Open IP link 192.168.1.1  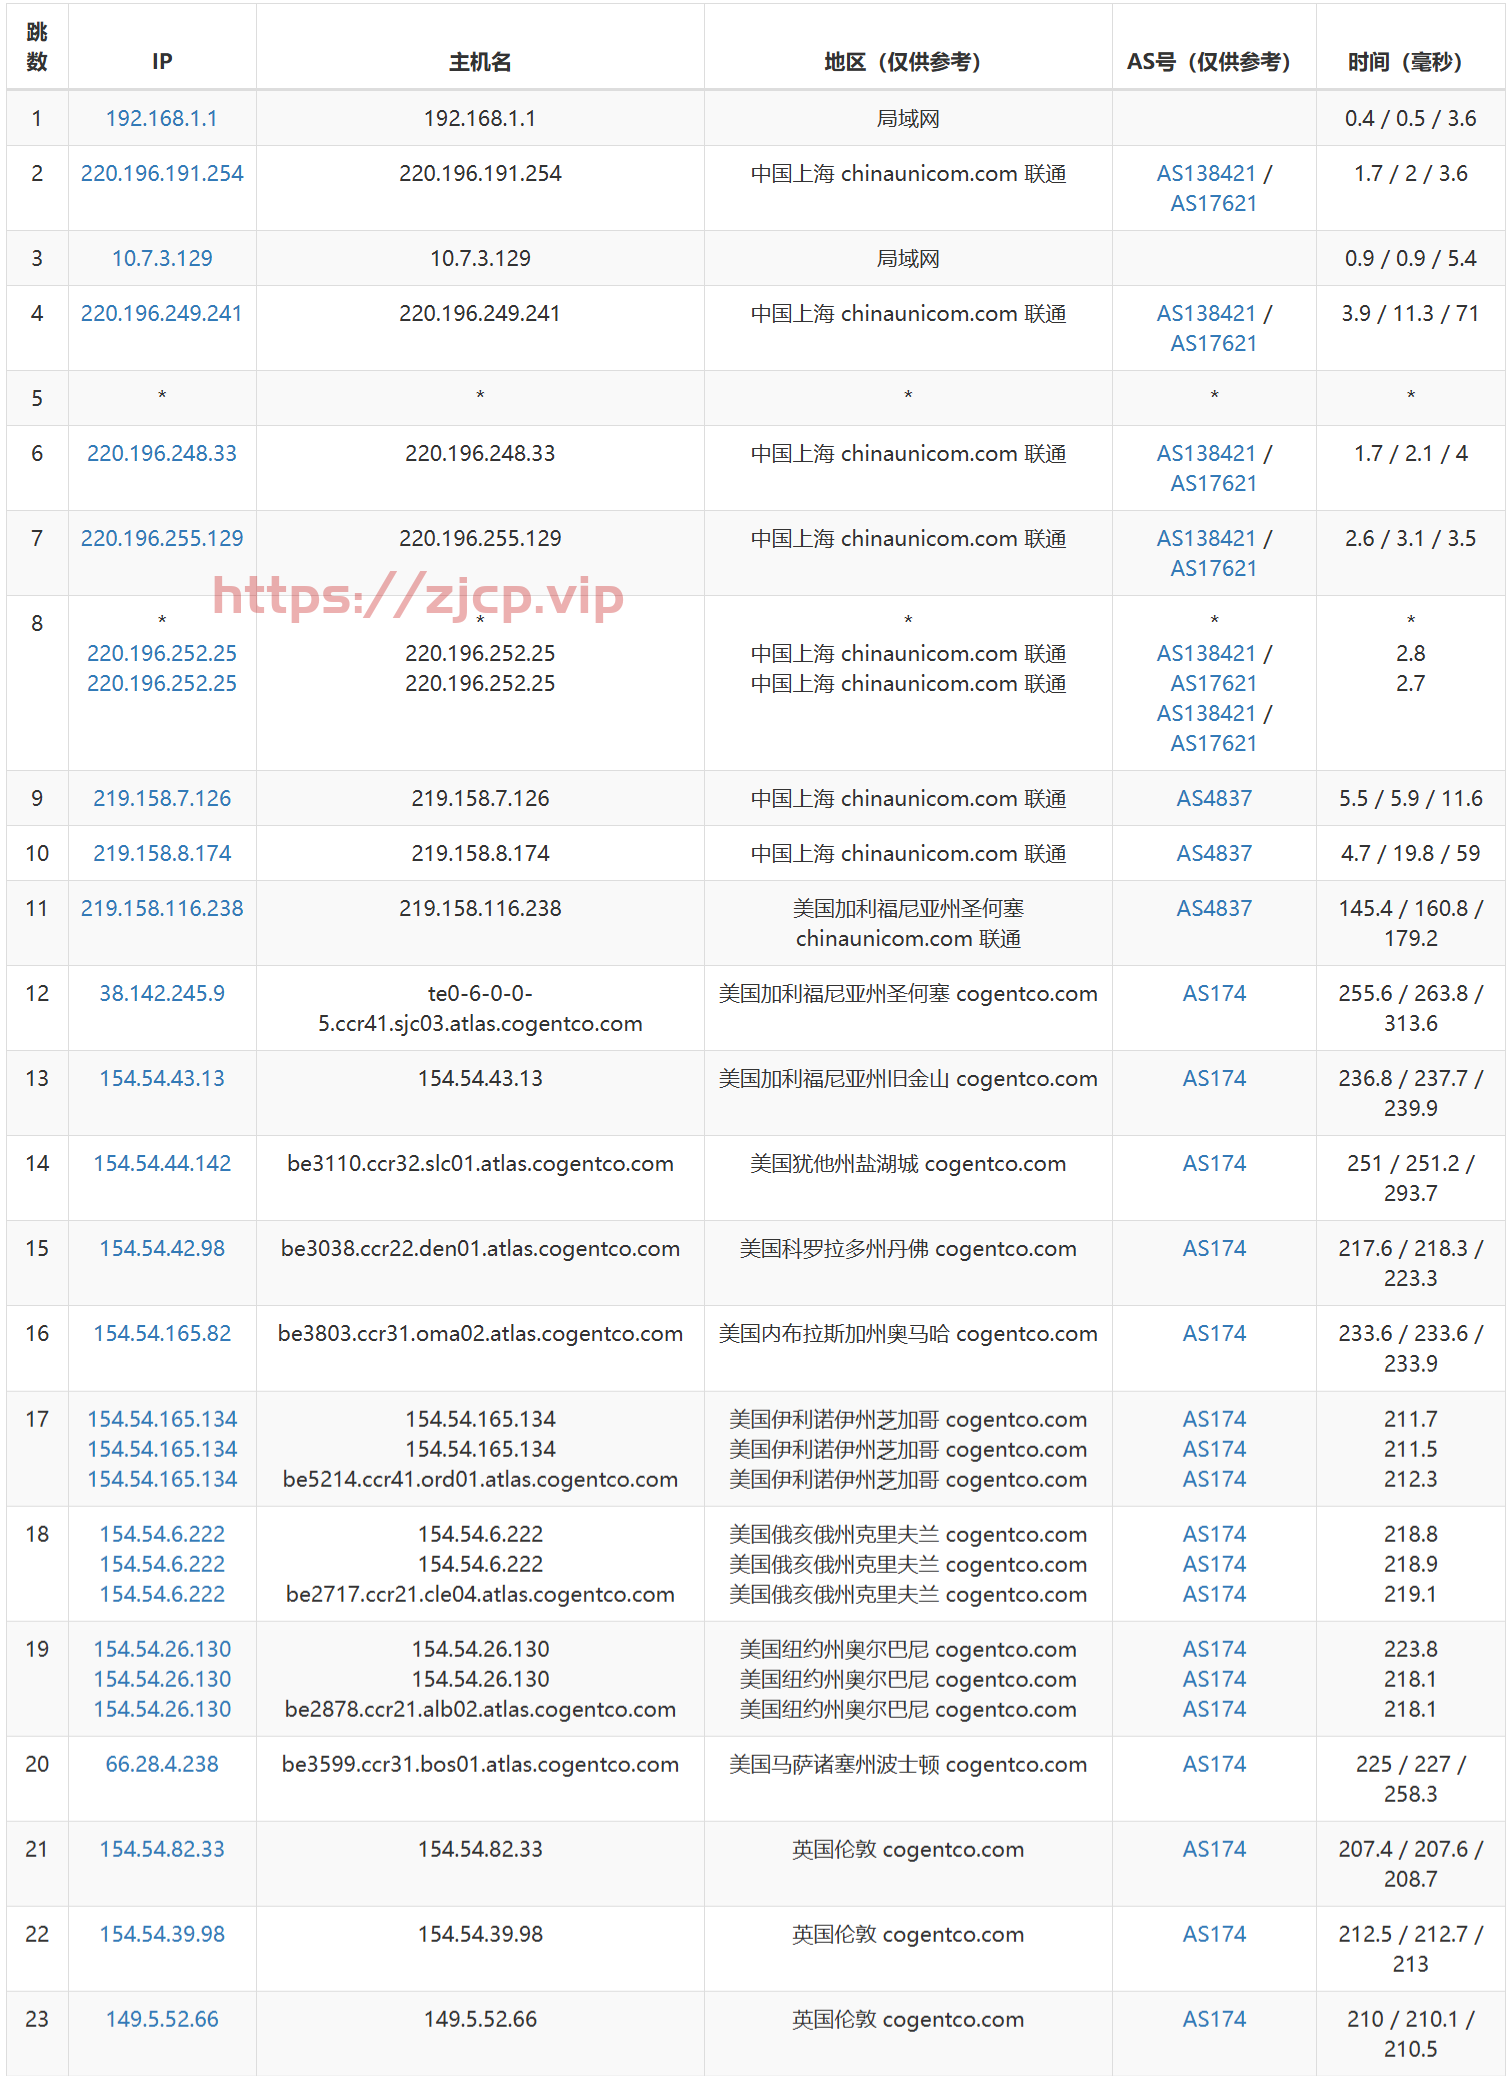tap(161, 118)
